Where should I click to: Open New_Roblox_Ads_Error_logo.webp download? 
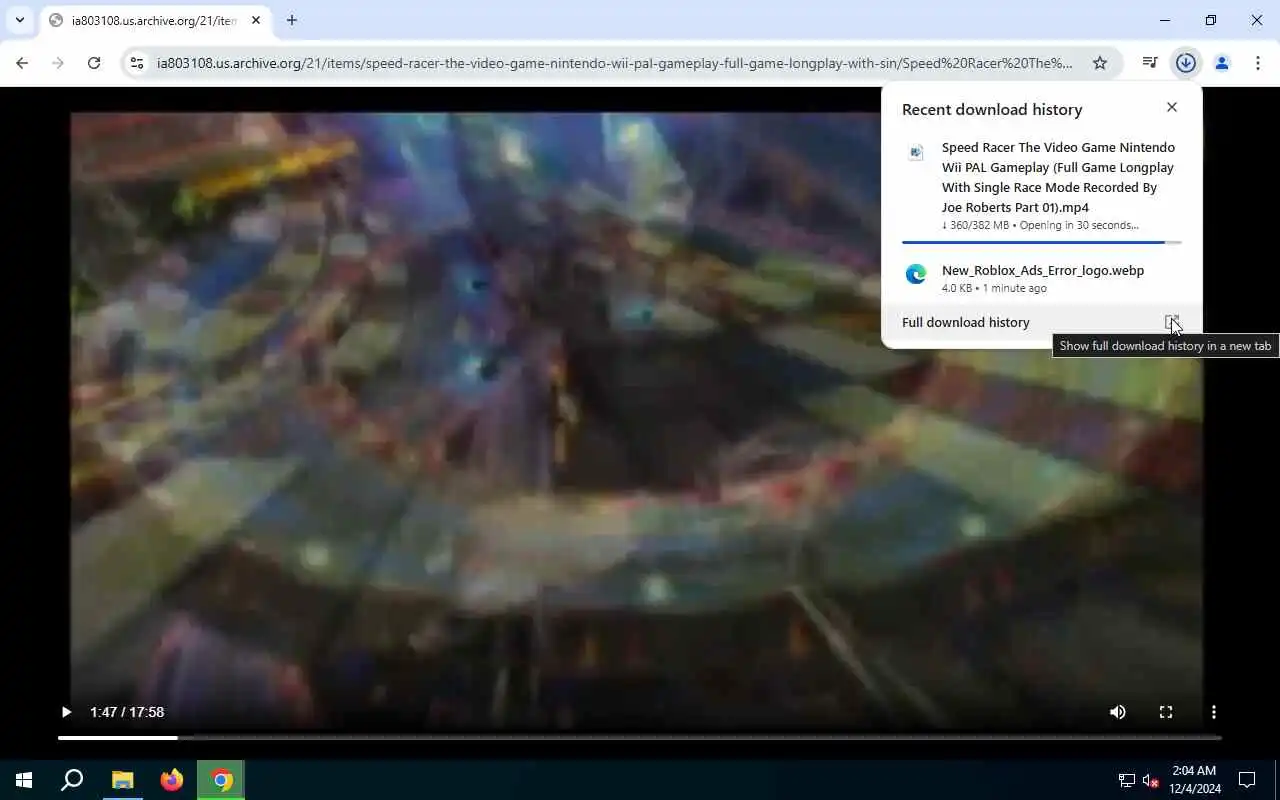[1041, 278]
